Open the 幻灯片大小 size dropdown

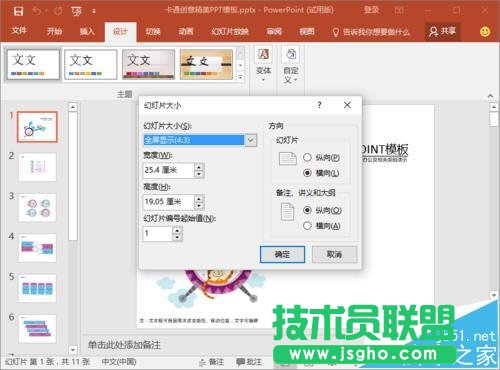(x=251, y=140)
